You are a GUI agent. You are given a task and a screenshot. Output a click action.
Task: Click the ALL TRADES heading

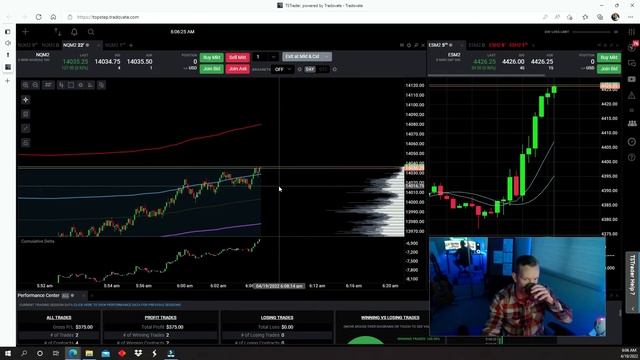pos(59,318)
